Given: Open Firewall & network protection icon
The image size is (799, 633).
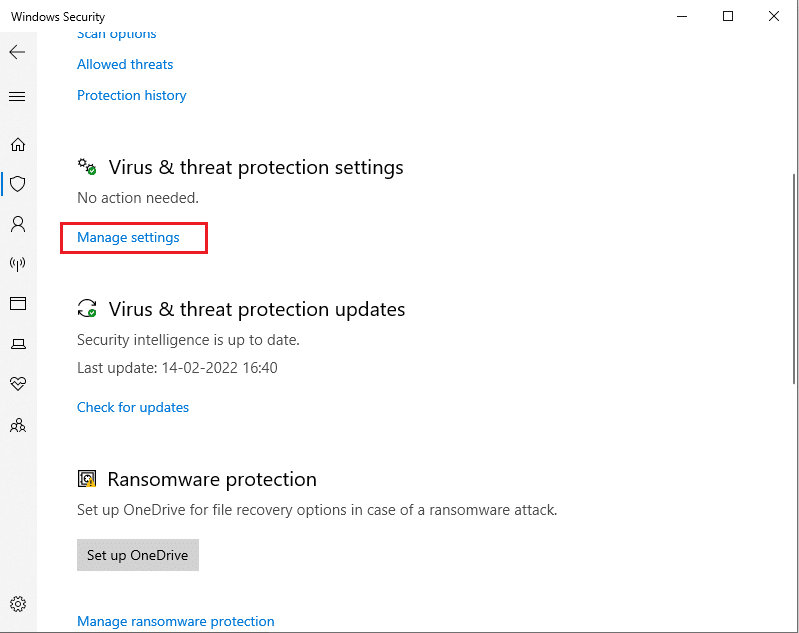Looking at the screenshot, I should 18,263.
